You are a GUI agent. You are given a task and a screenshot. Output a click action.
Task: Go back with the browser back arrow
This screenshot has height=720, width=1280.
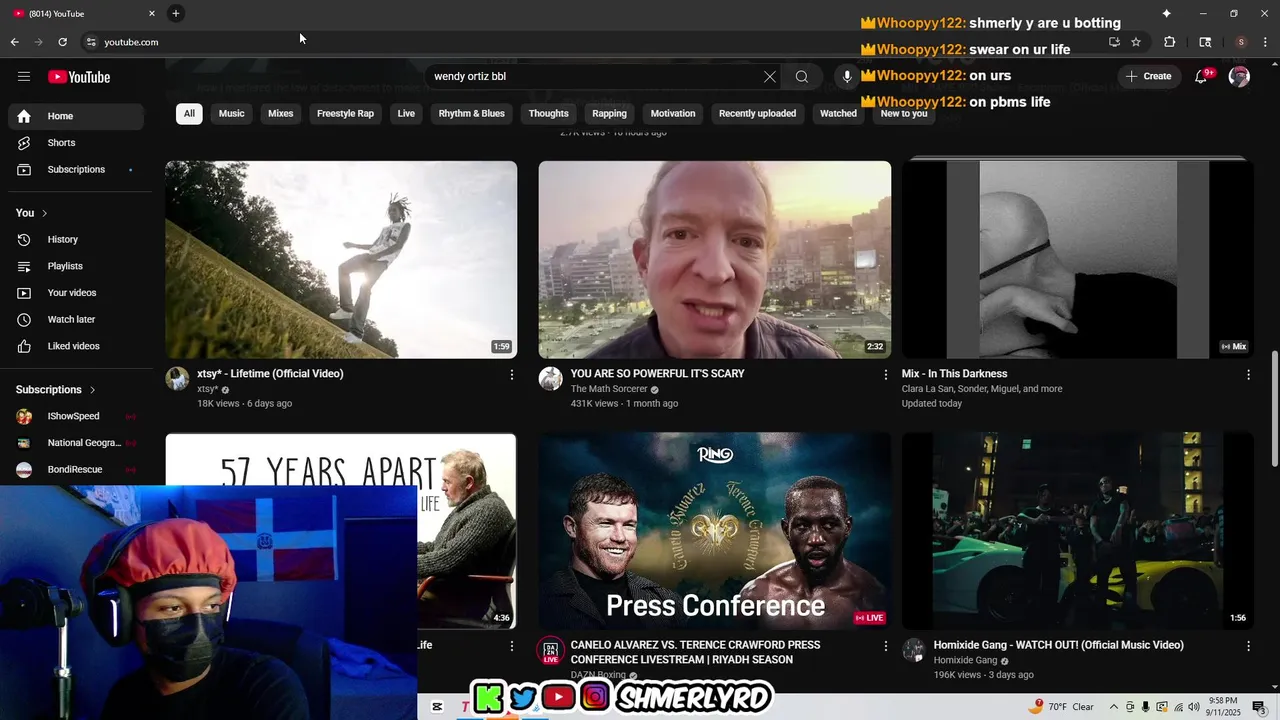pyautogui.click(x=14, y=42)
